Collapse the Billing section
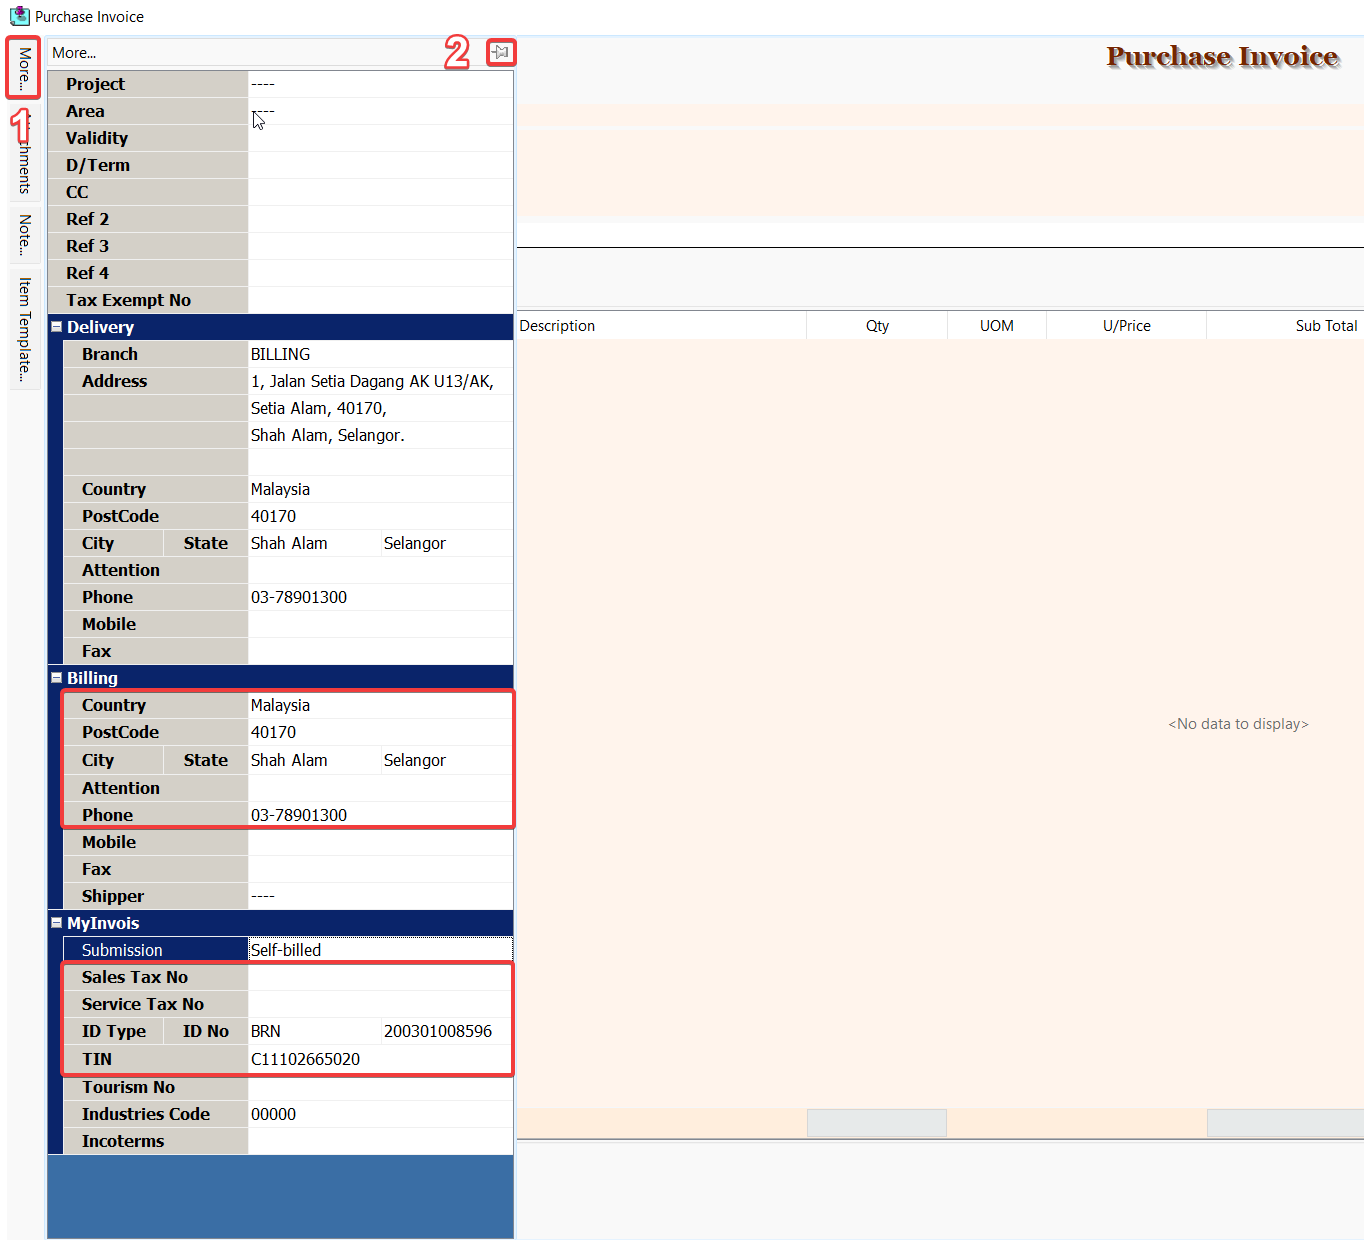The image size is (1364, 1240). click(57, 678)
